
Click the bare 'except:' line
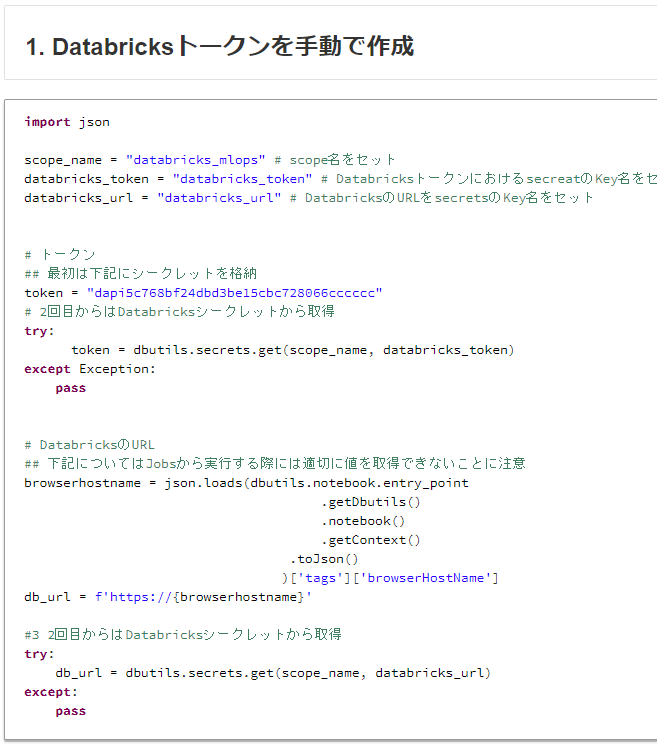click(51, 692)
